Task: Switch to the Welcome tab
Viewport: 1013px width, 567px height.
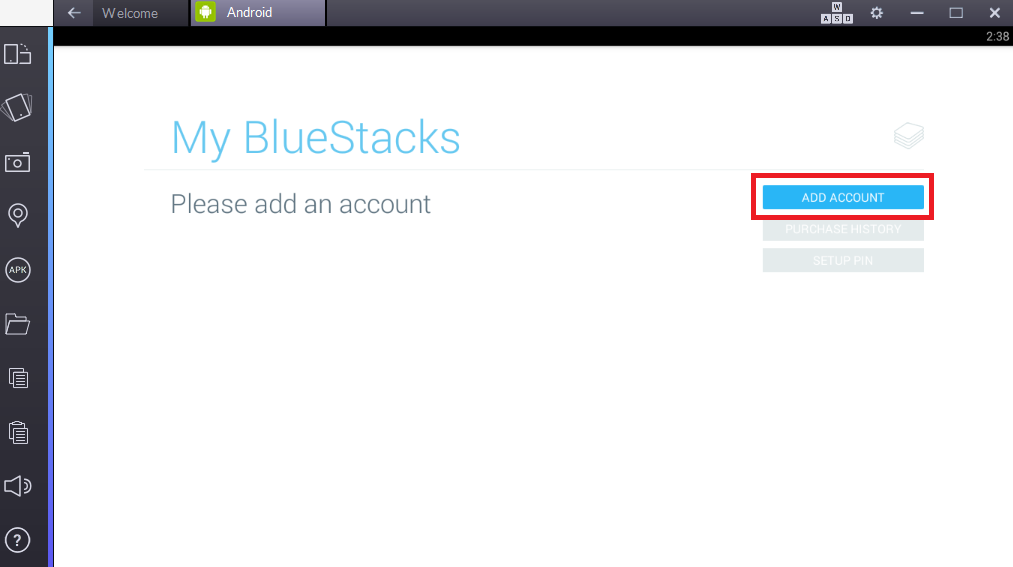Action: [130, 13]
